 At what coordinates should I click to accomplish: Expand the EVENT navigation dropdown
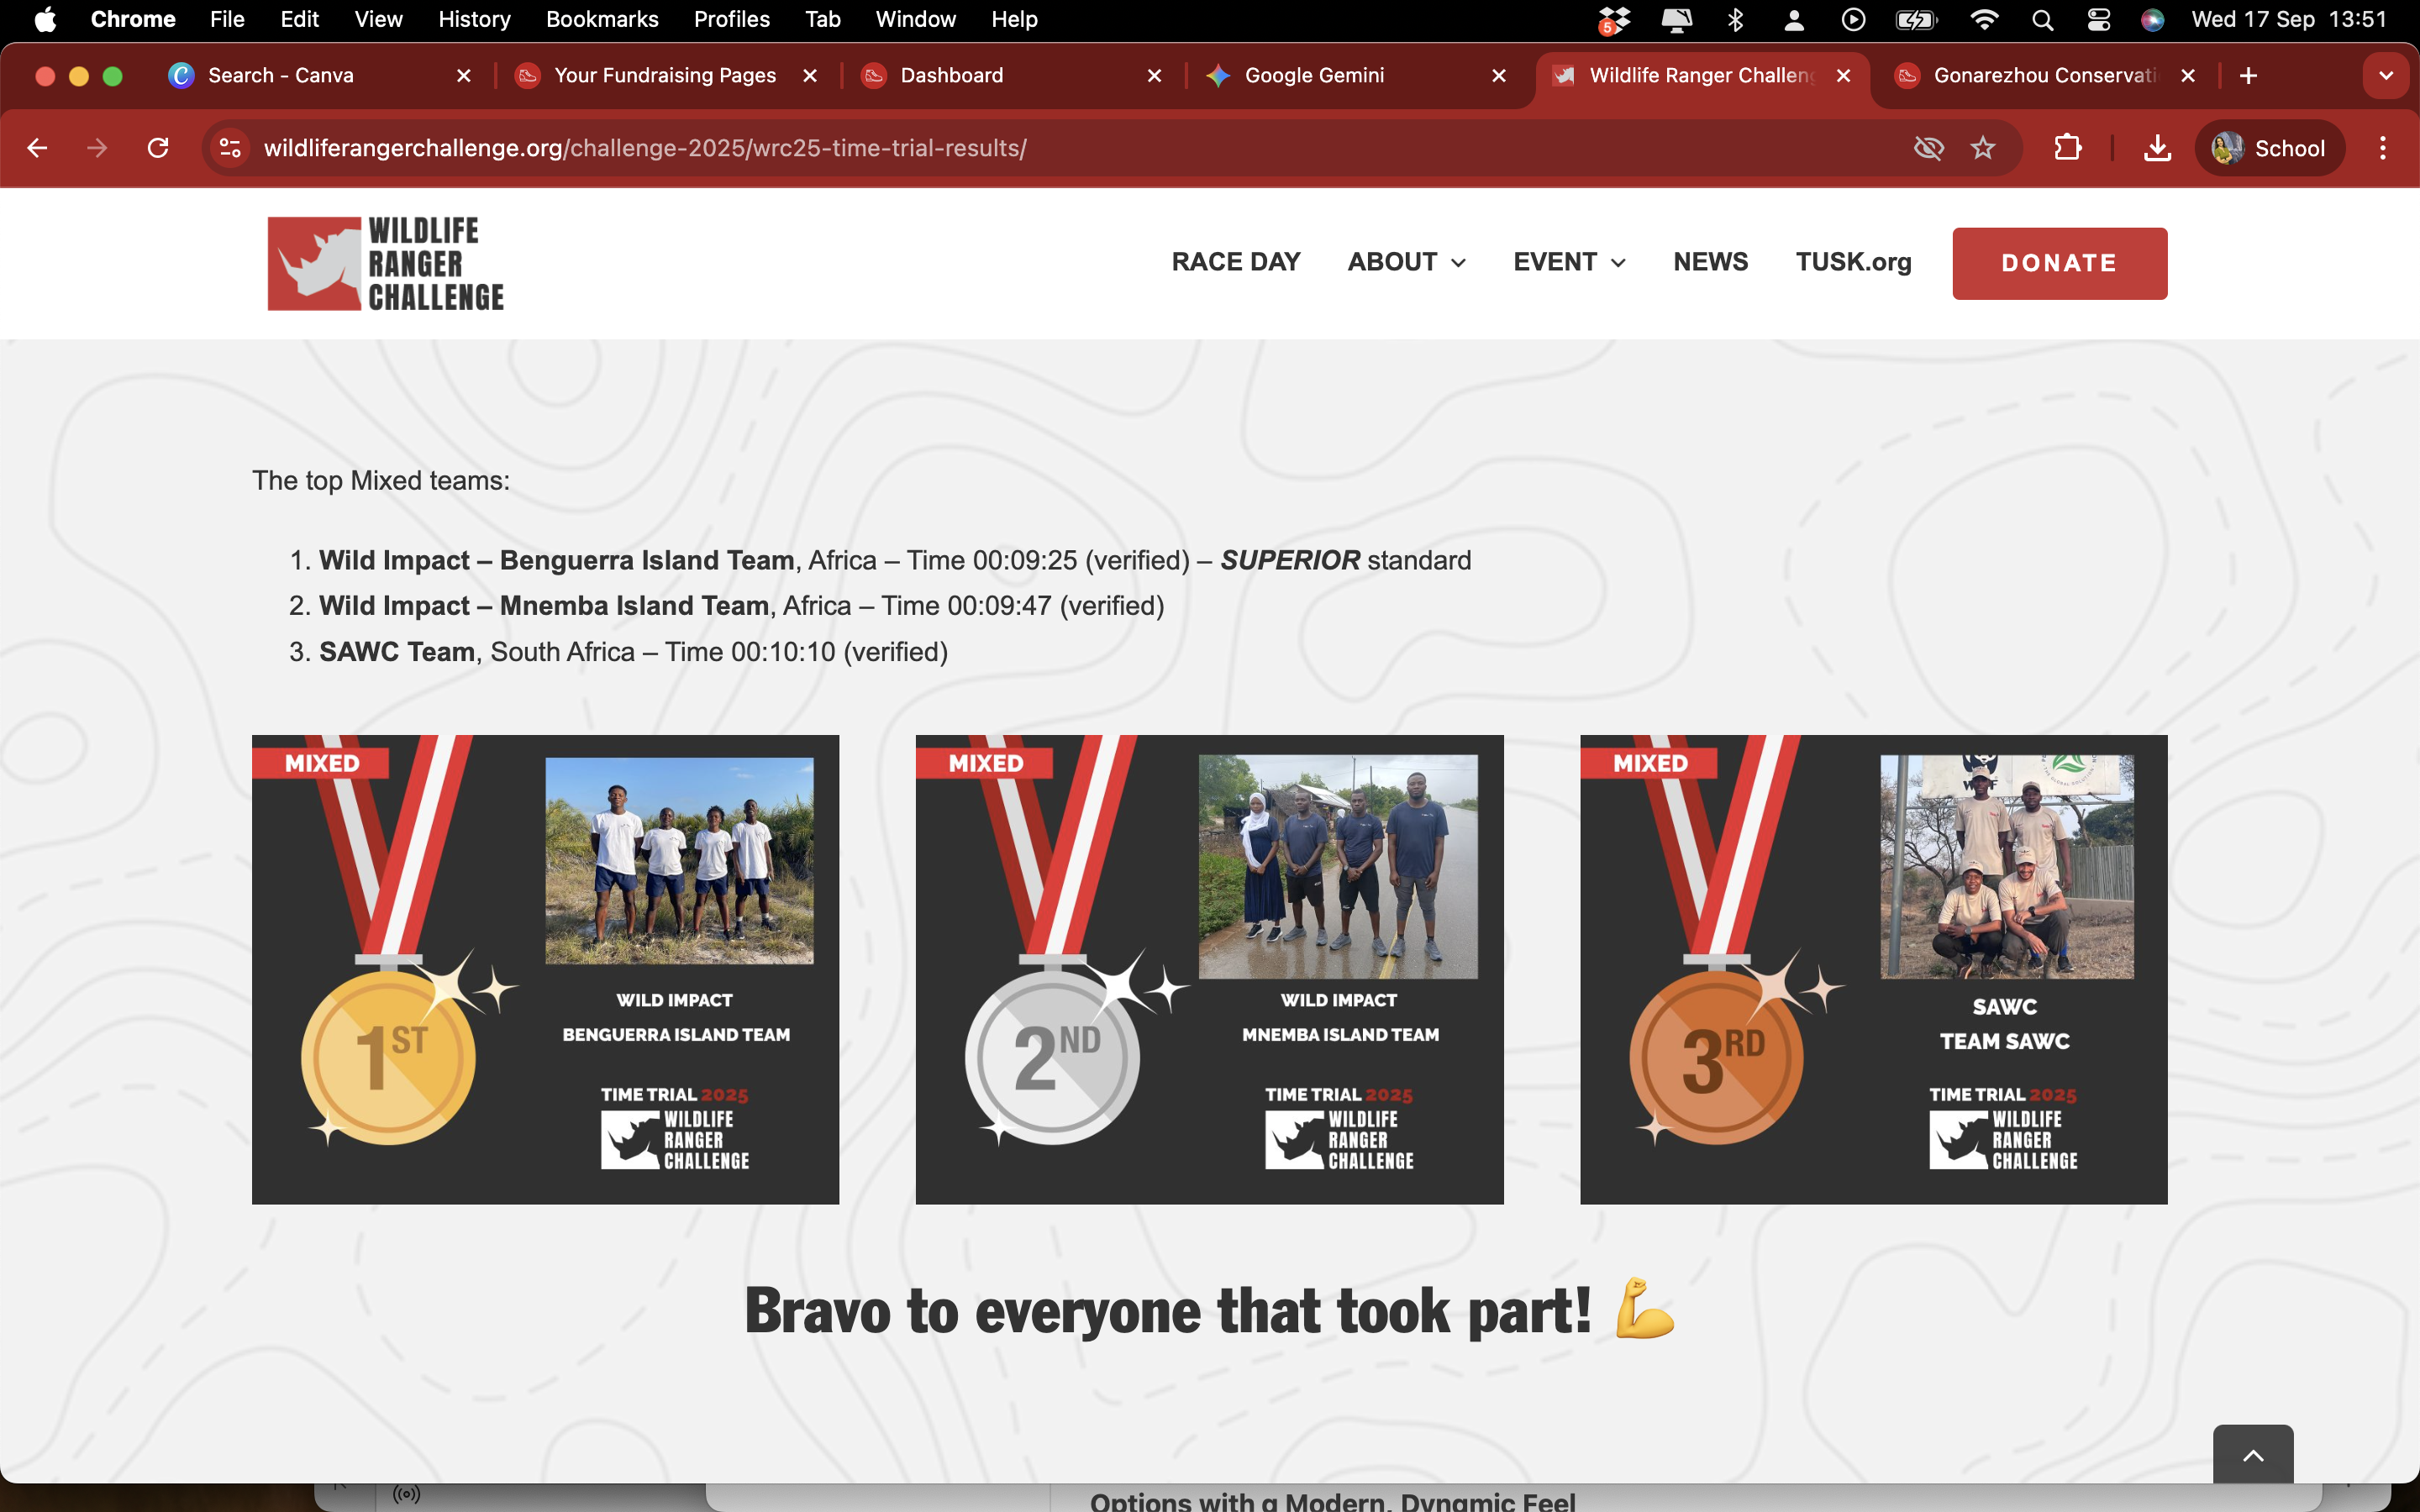(x=1567, y=262)
